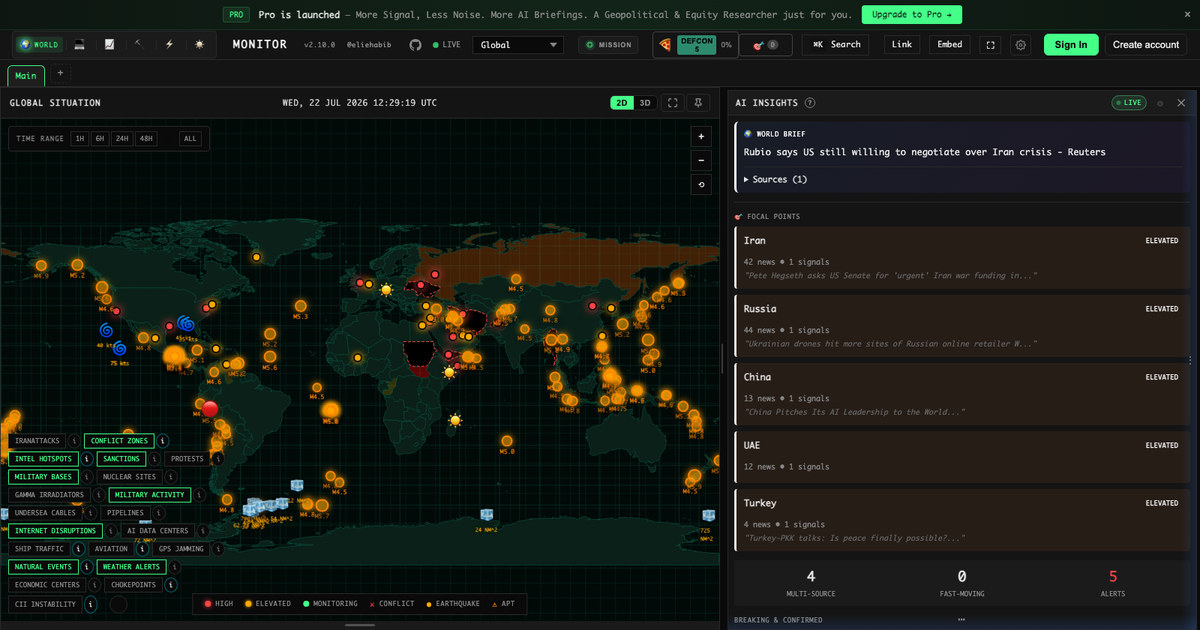
Task: Show info for Aviation layer
Action: click(142, 549)
